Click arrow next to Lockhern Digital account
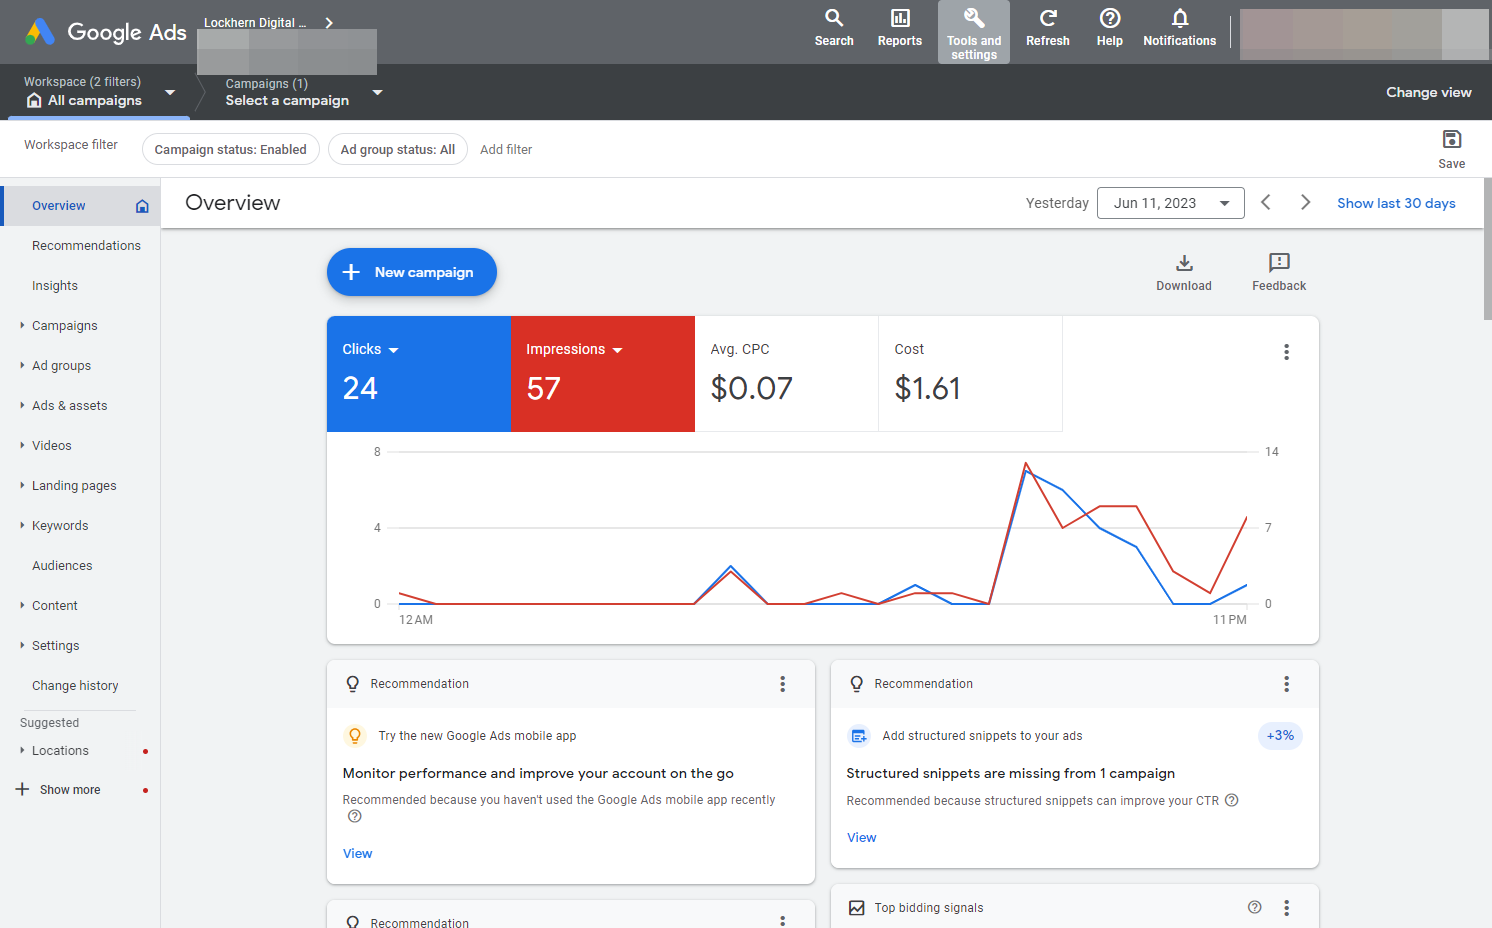Viewport: 1492px width, 928px height. click(329, 22)
